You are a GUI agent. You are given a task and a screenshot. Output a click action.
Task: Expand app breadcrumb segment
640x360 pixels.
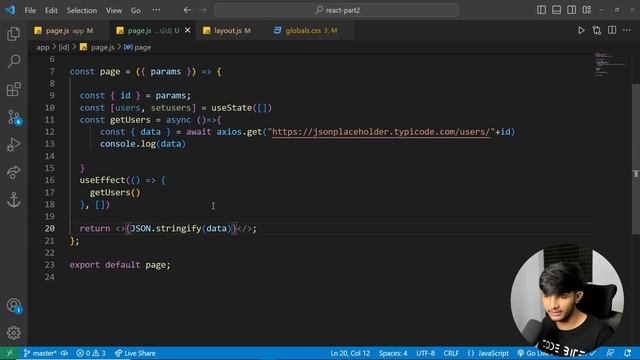coord(42,47)
